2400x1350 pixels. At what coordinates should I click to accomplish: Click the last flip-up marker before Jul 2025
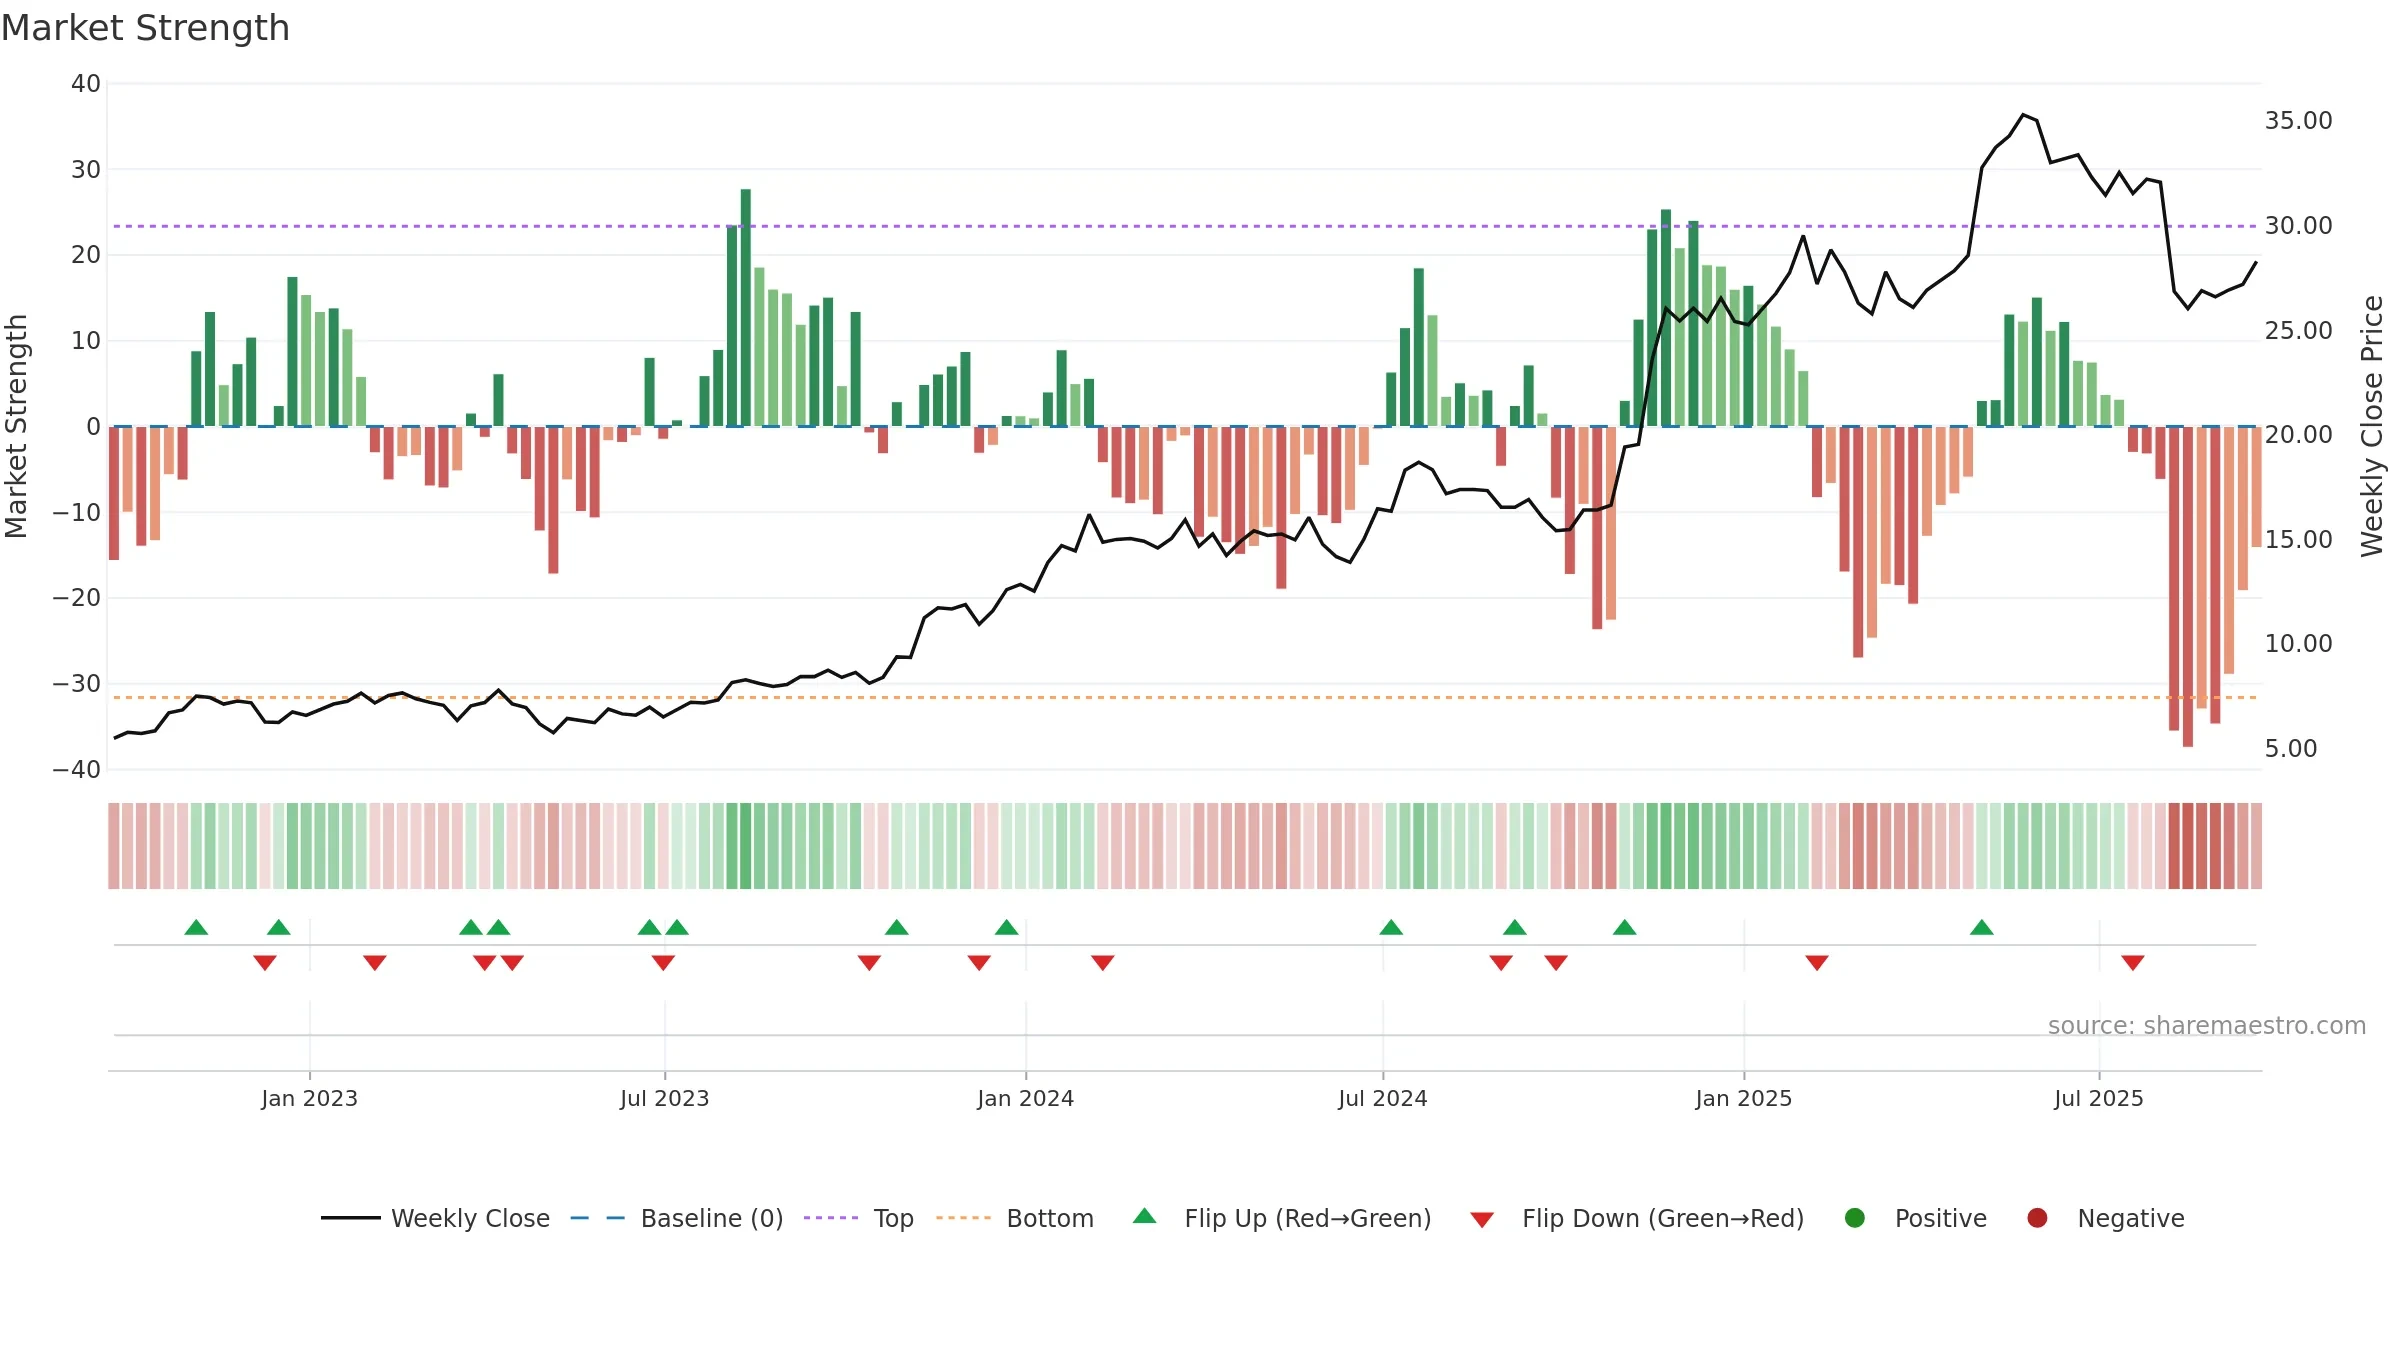point(1982,927)
